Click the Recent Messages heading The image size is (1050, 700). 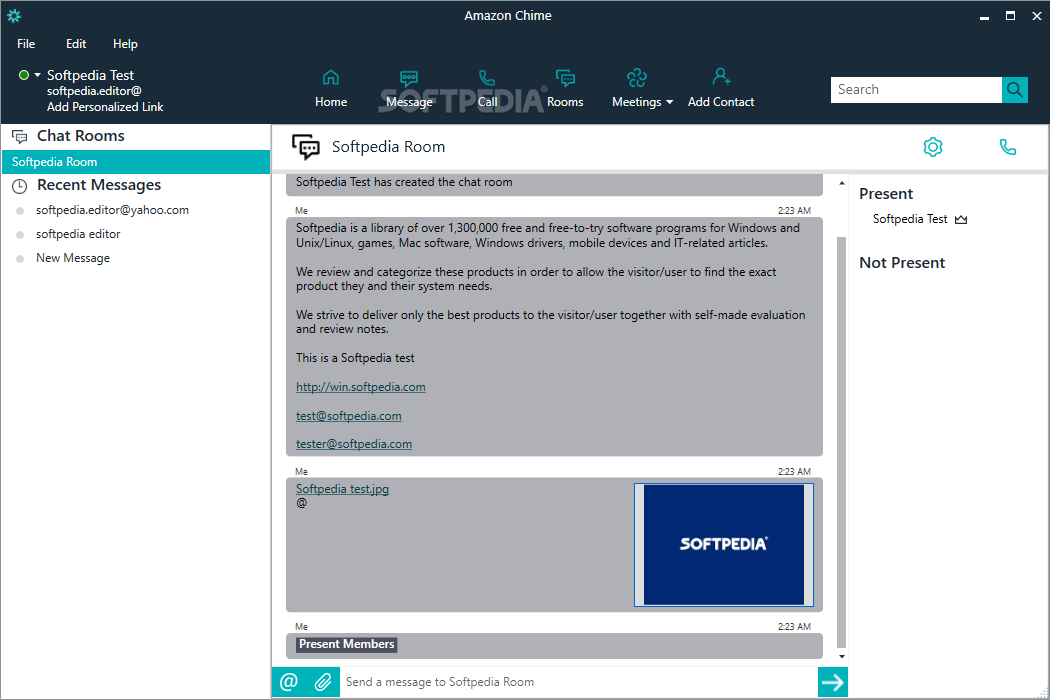99,185
